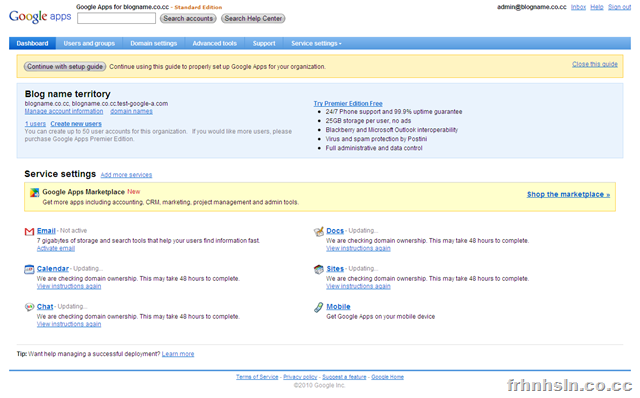
Task: Click the Mobile phone icon
Action: pyautogui.click(x=318, y=307)
